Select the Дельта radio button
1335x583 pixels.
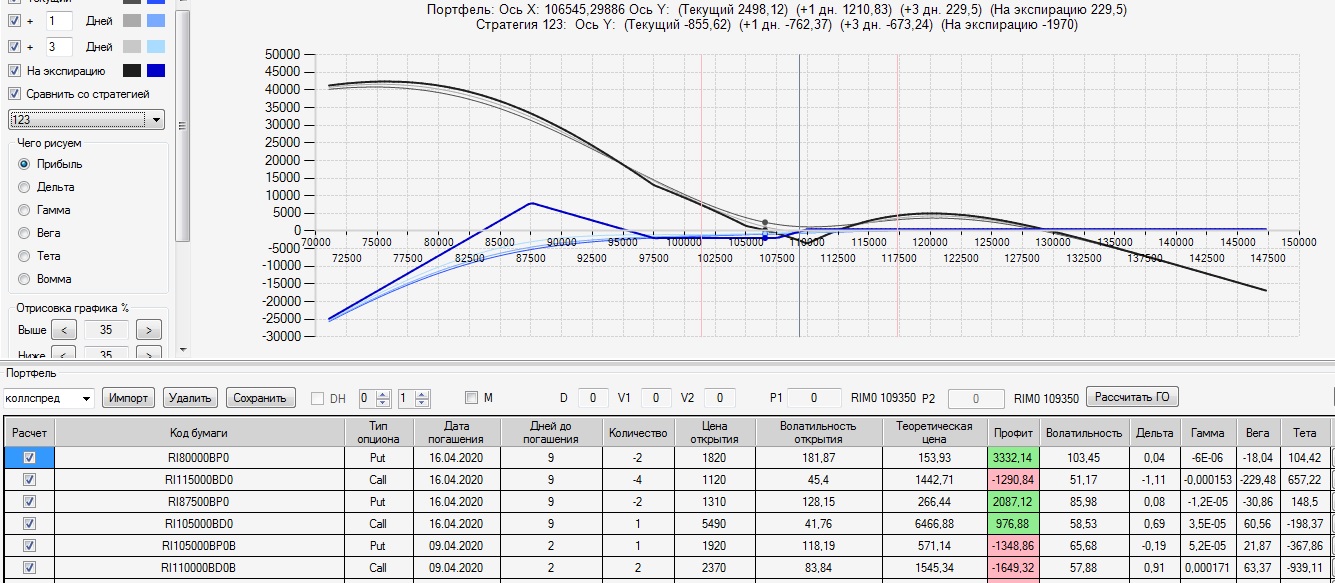point(24,187)
